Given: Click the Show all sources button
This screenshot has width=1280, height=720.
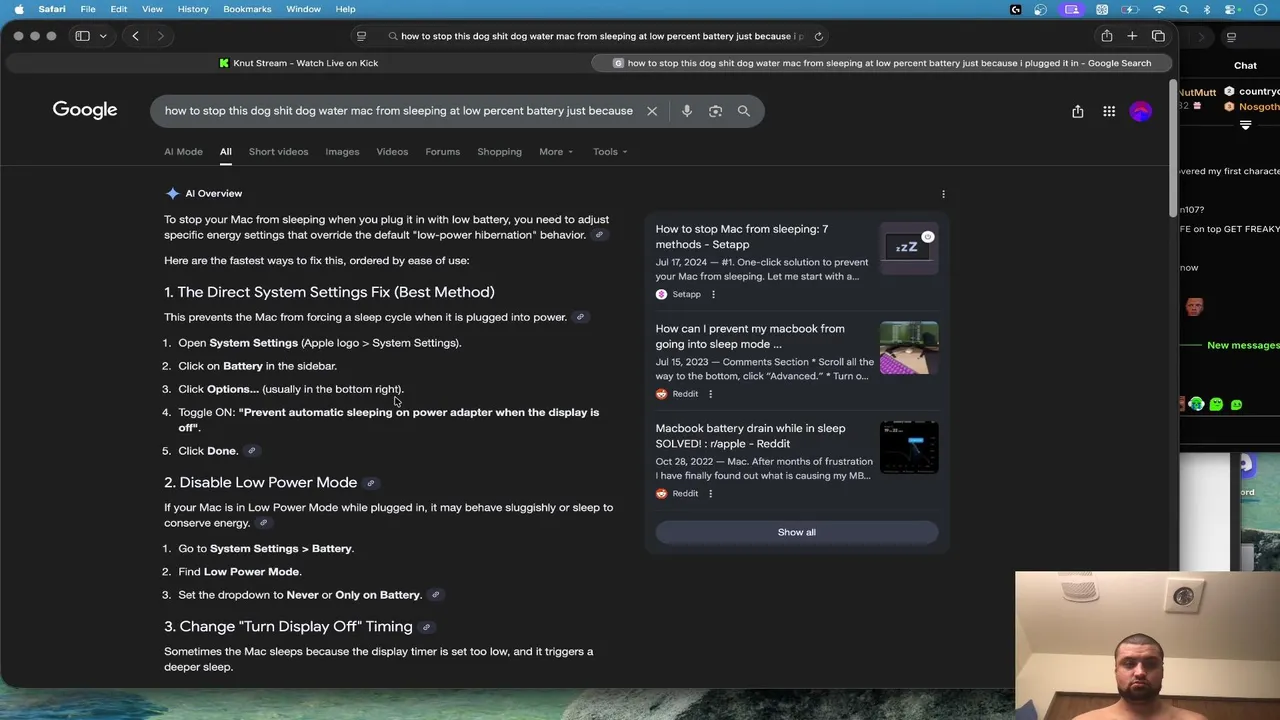Looking at the screenshot, I should (x=797, y=532).
